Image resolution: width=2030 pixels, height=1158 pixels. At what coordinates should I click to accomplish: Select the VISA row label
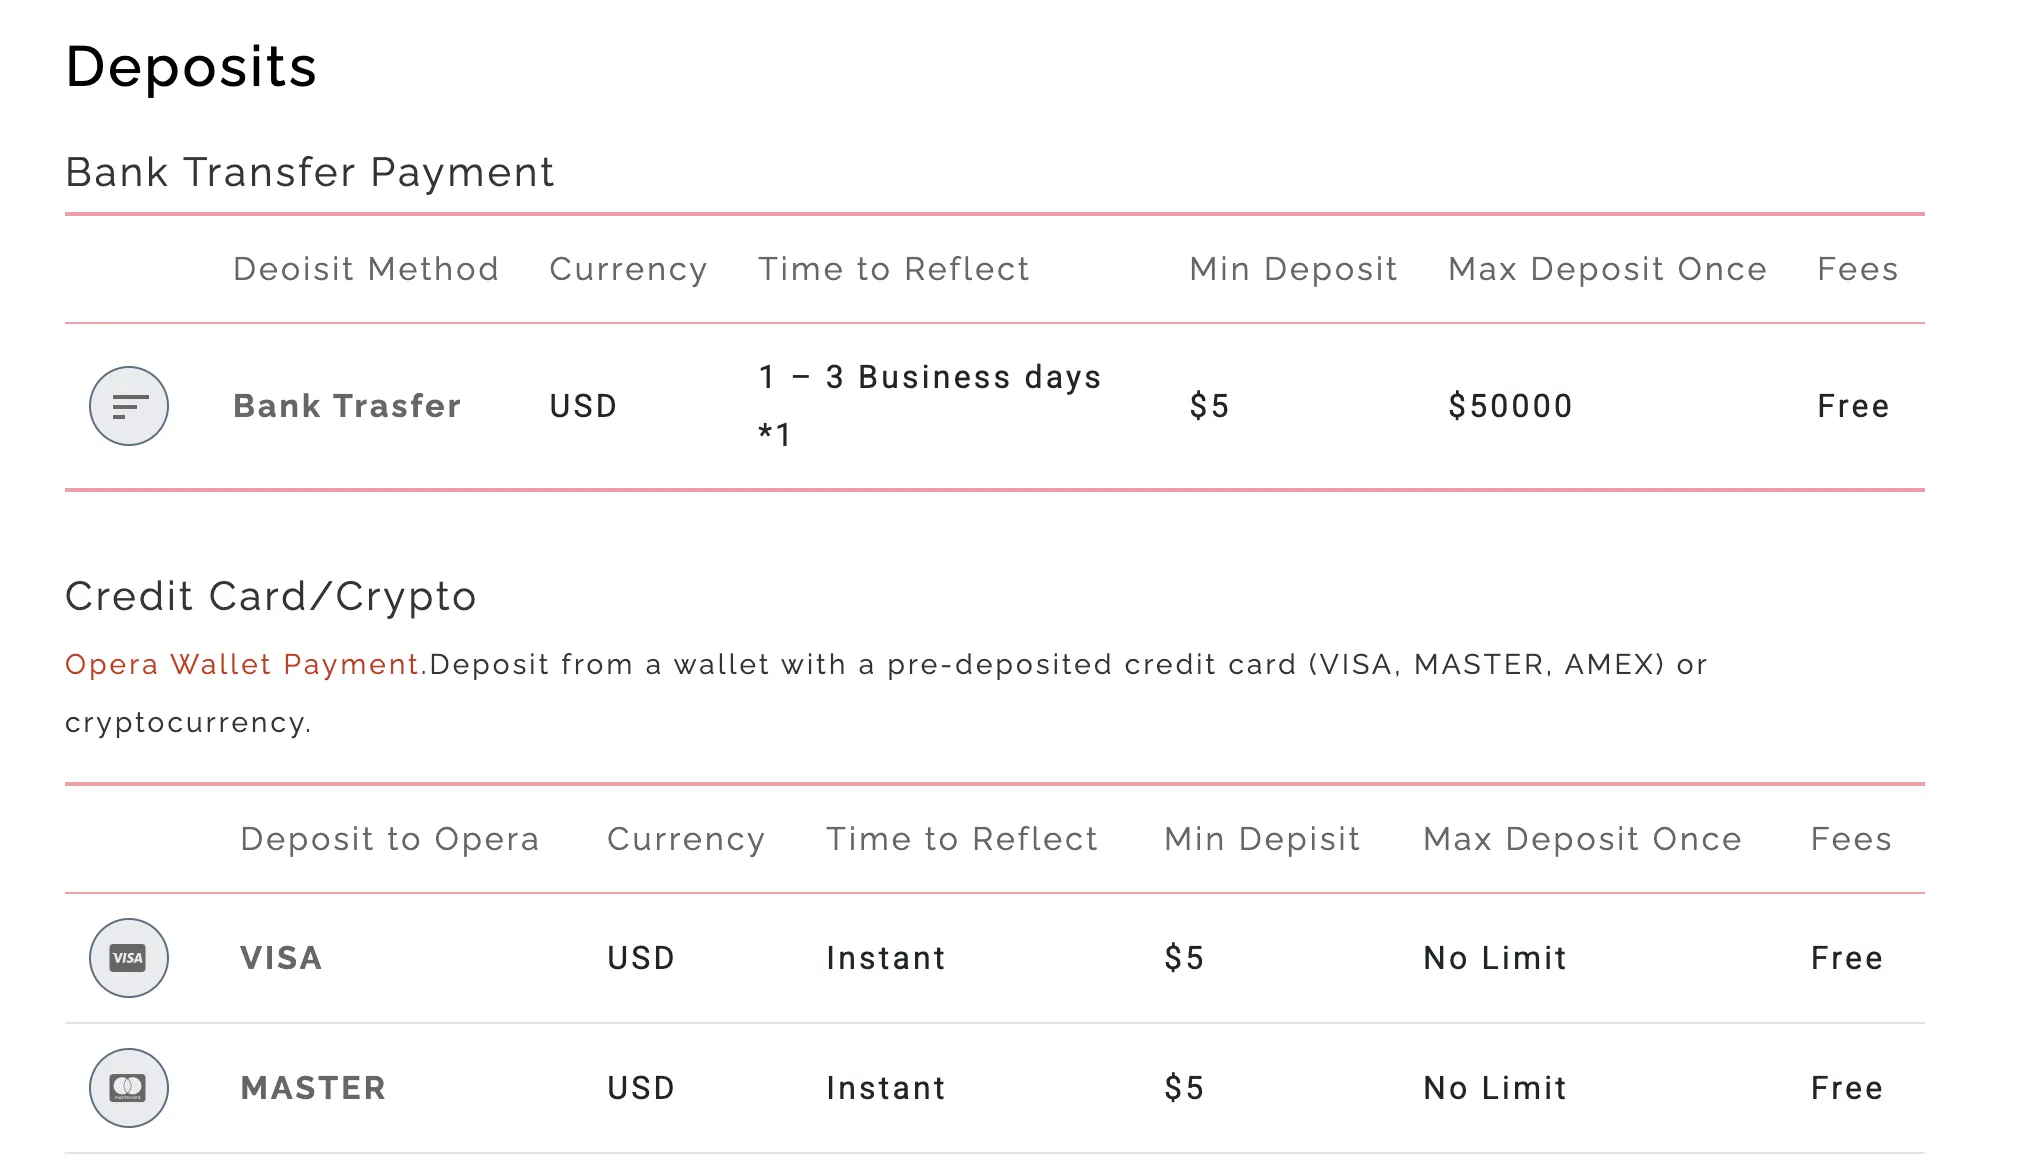(x=281, y=958)
